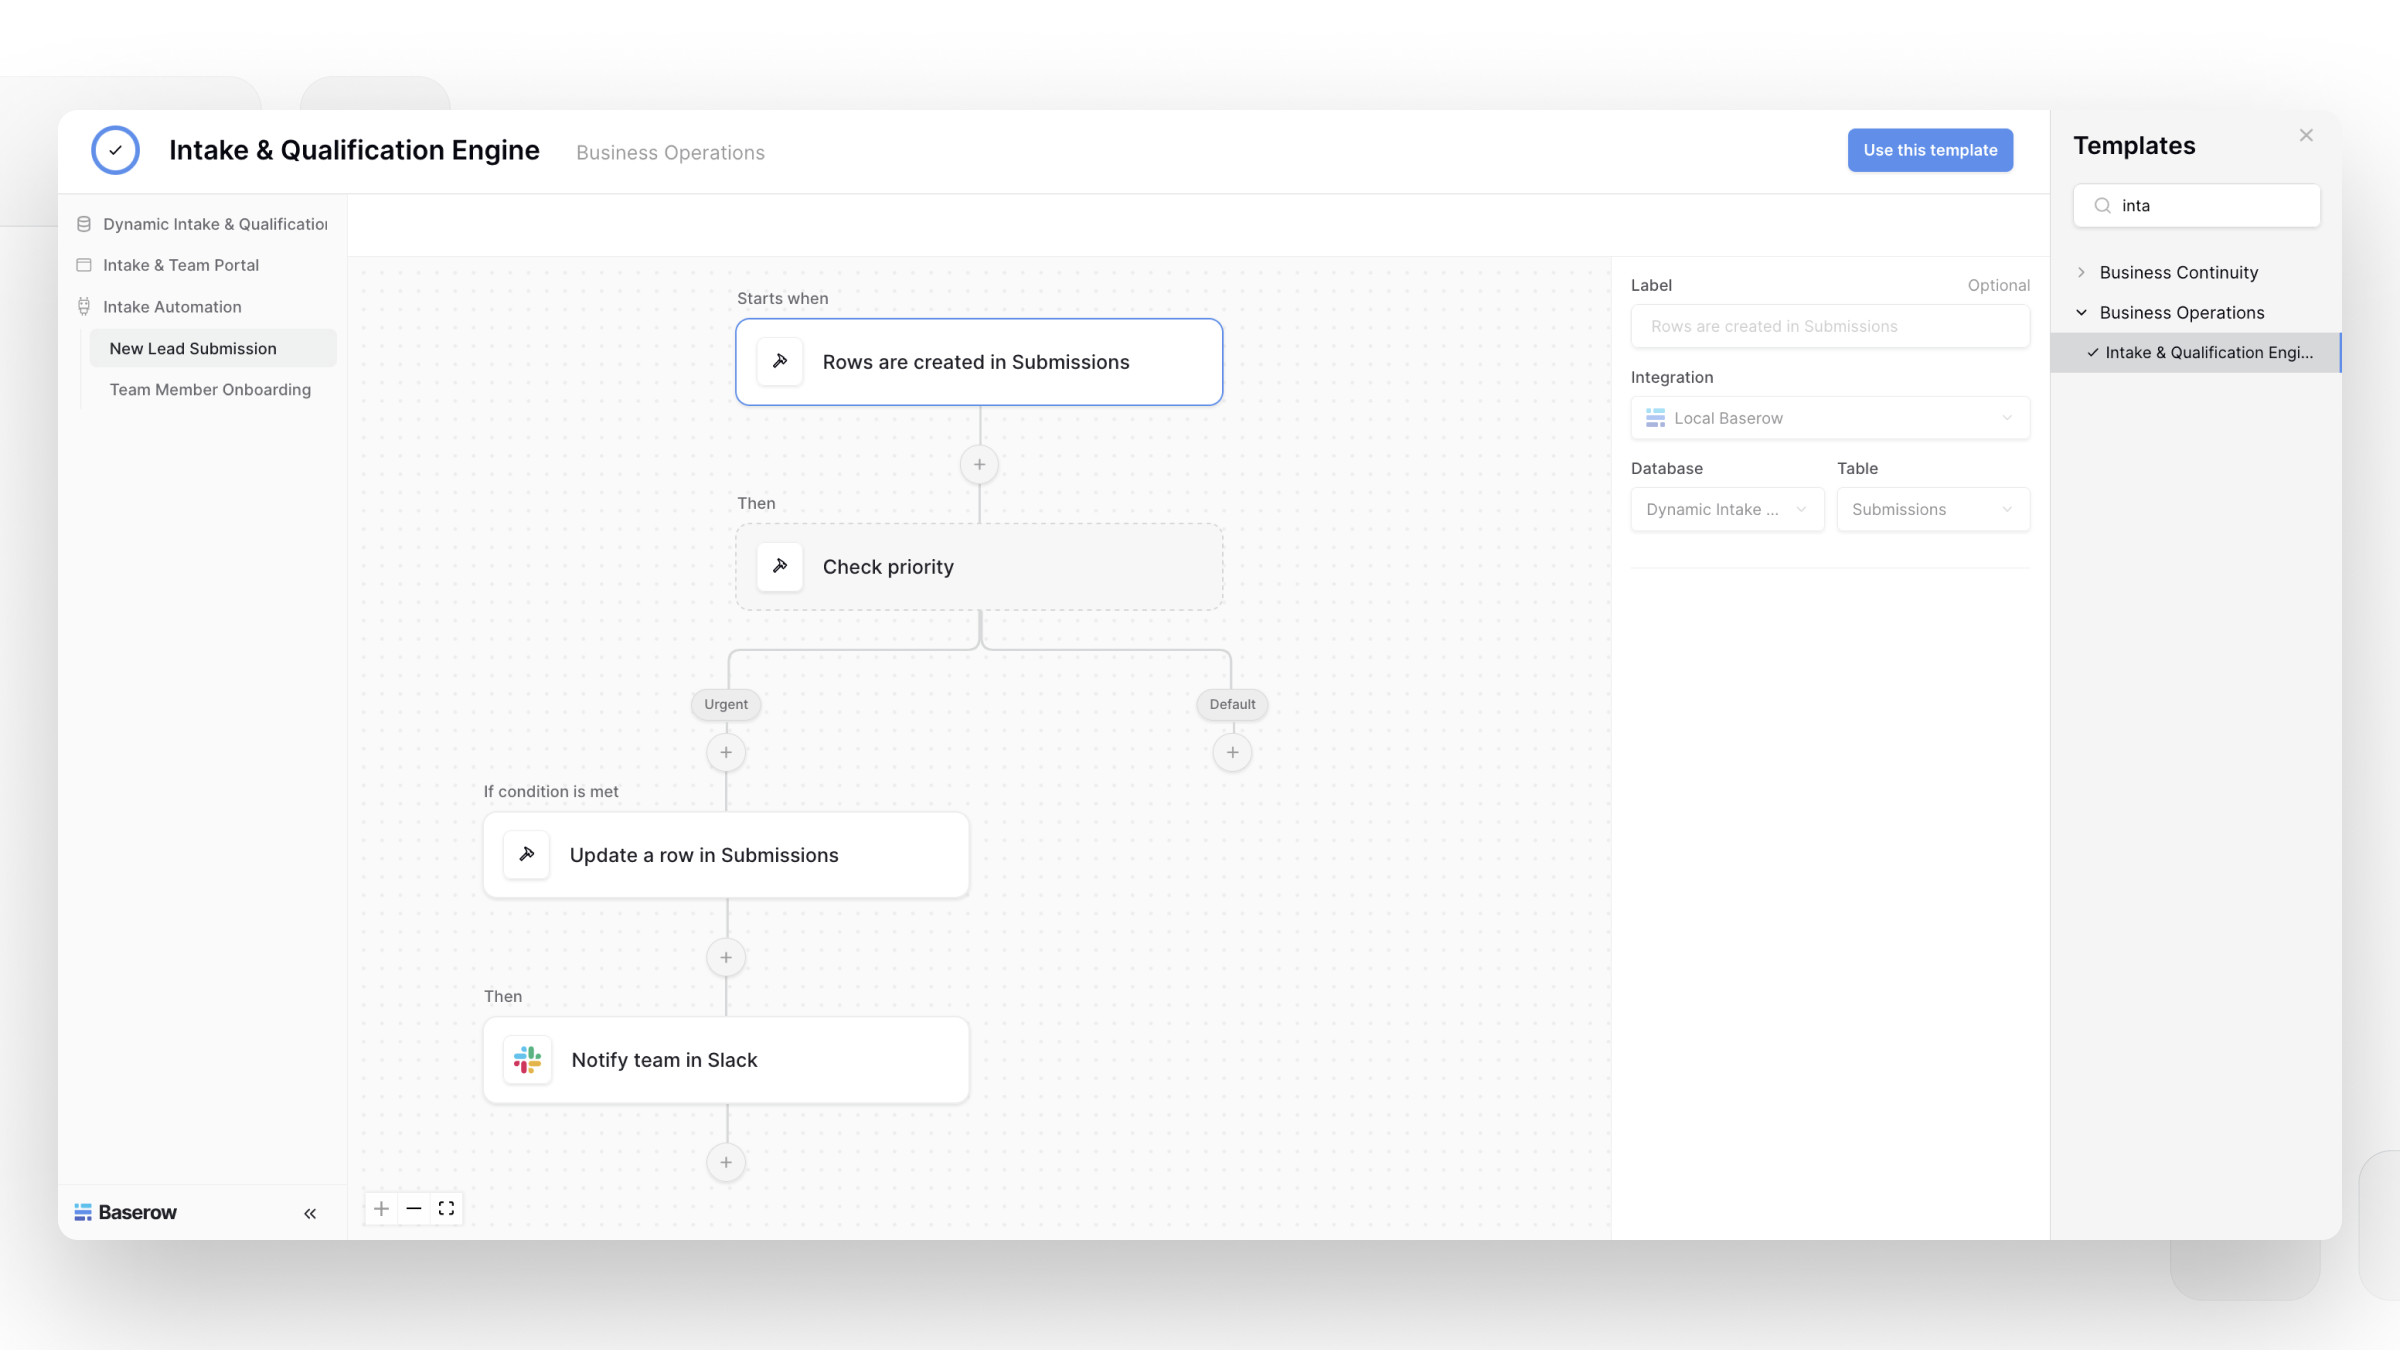Click the optional Label input field
The height and width of the screenshot is (1350, 2400).
pyautogui.click(x=1829, y=326)
